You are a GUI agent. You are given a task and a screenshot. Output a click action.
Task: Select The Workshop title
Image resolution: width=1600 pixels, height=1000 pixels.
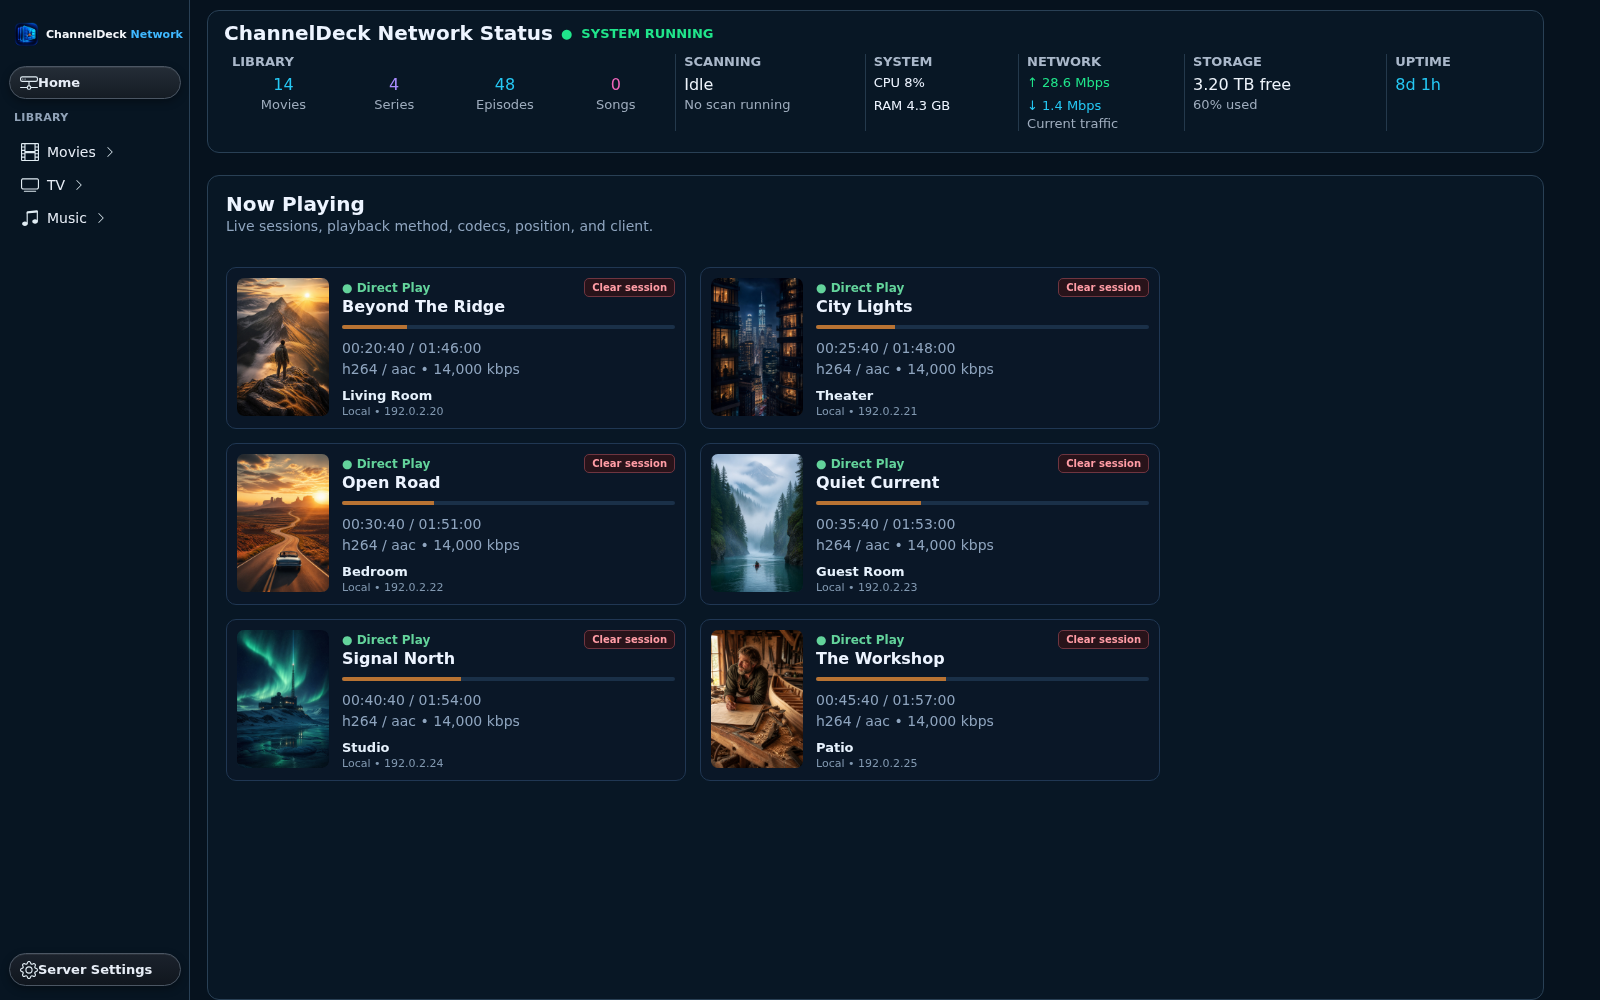pyautogui.click(x=880, y=659)
